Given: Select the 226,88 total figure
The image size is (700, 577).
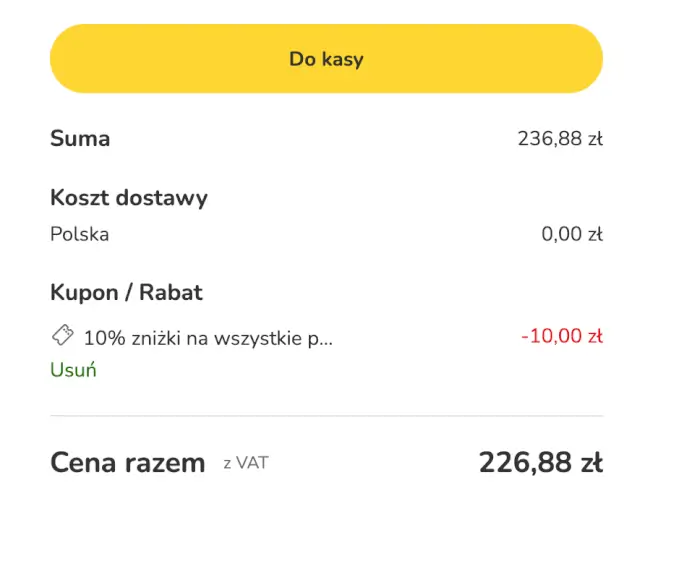Looking at the screenshot, I should pos(526,463).
